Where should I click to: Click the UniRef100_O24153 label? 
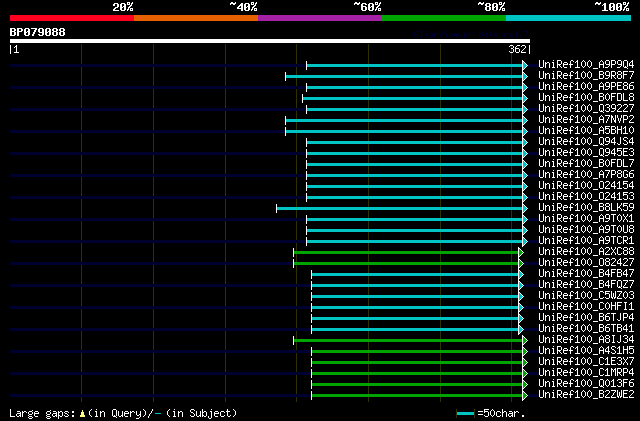click(x=586, y=197)
